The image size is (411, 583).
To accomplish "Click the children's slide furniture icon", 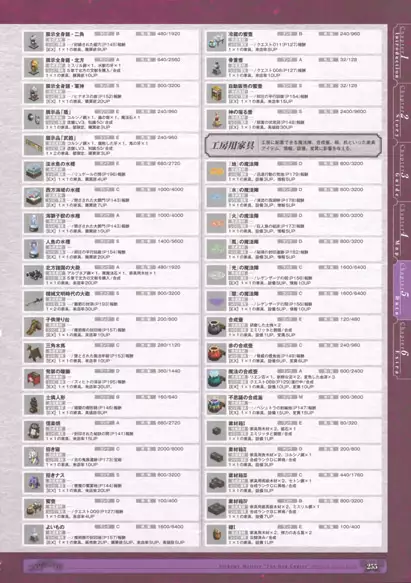I will pyautogui.click(x=34, y=327).
